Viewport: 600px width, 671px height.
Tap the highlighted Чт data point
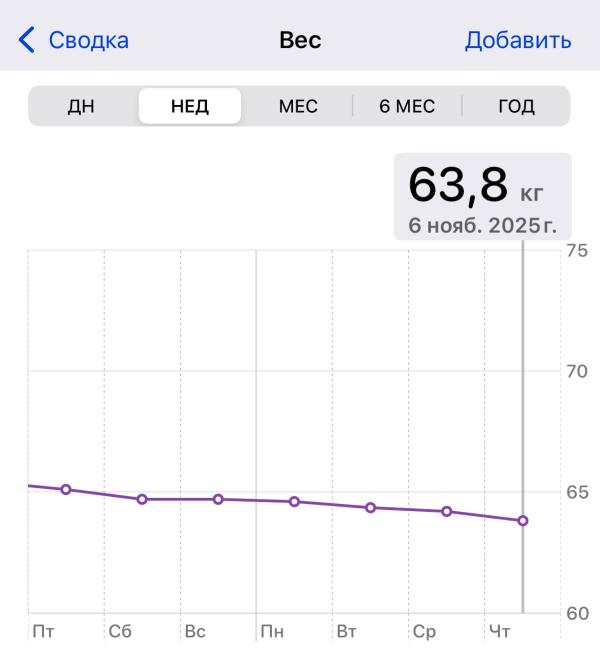pyautogui.click(x=522, y=520)
